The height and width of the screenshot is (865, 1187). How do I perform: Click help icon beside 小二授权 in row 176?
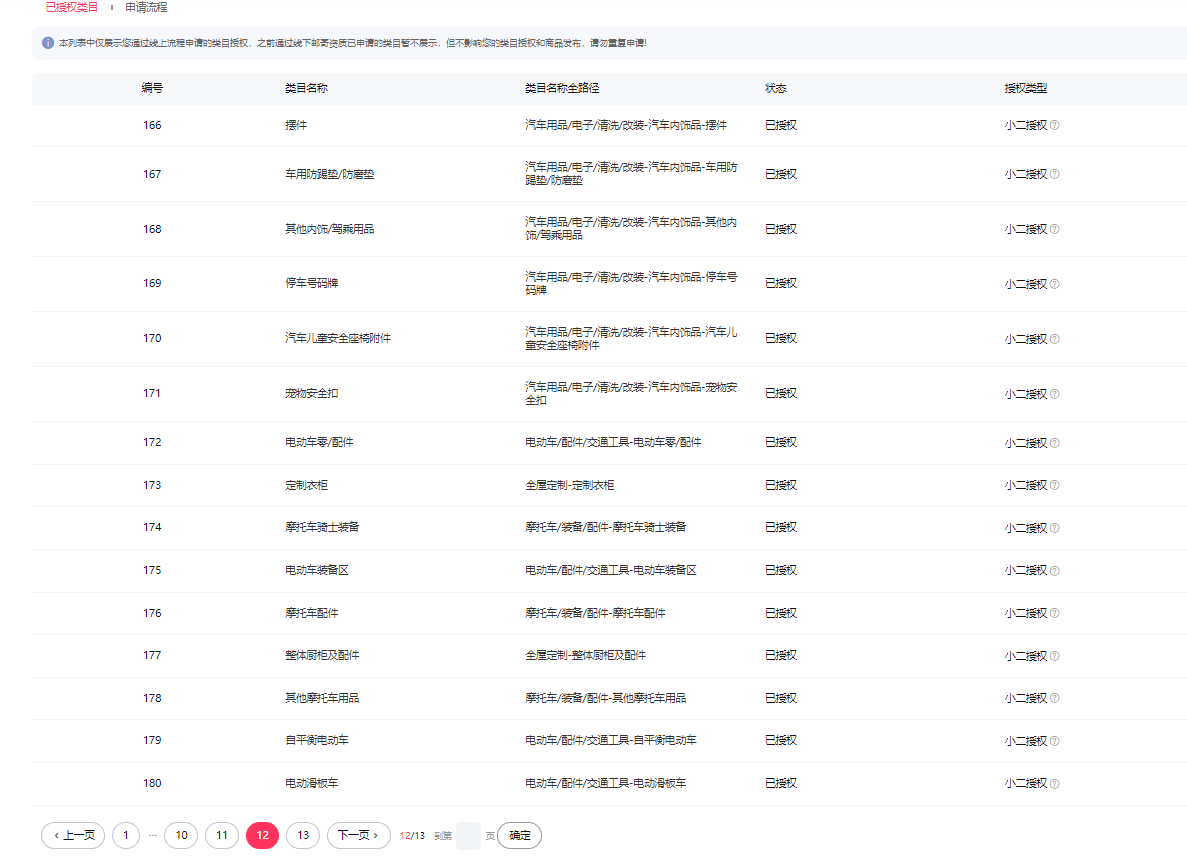coord(1054,613)
